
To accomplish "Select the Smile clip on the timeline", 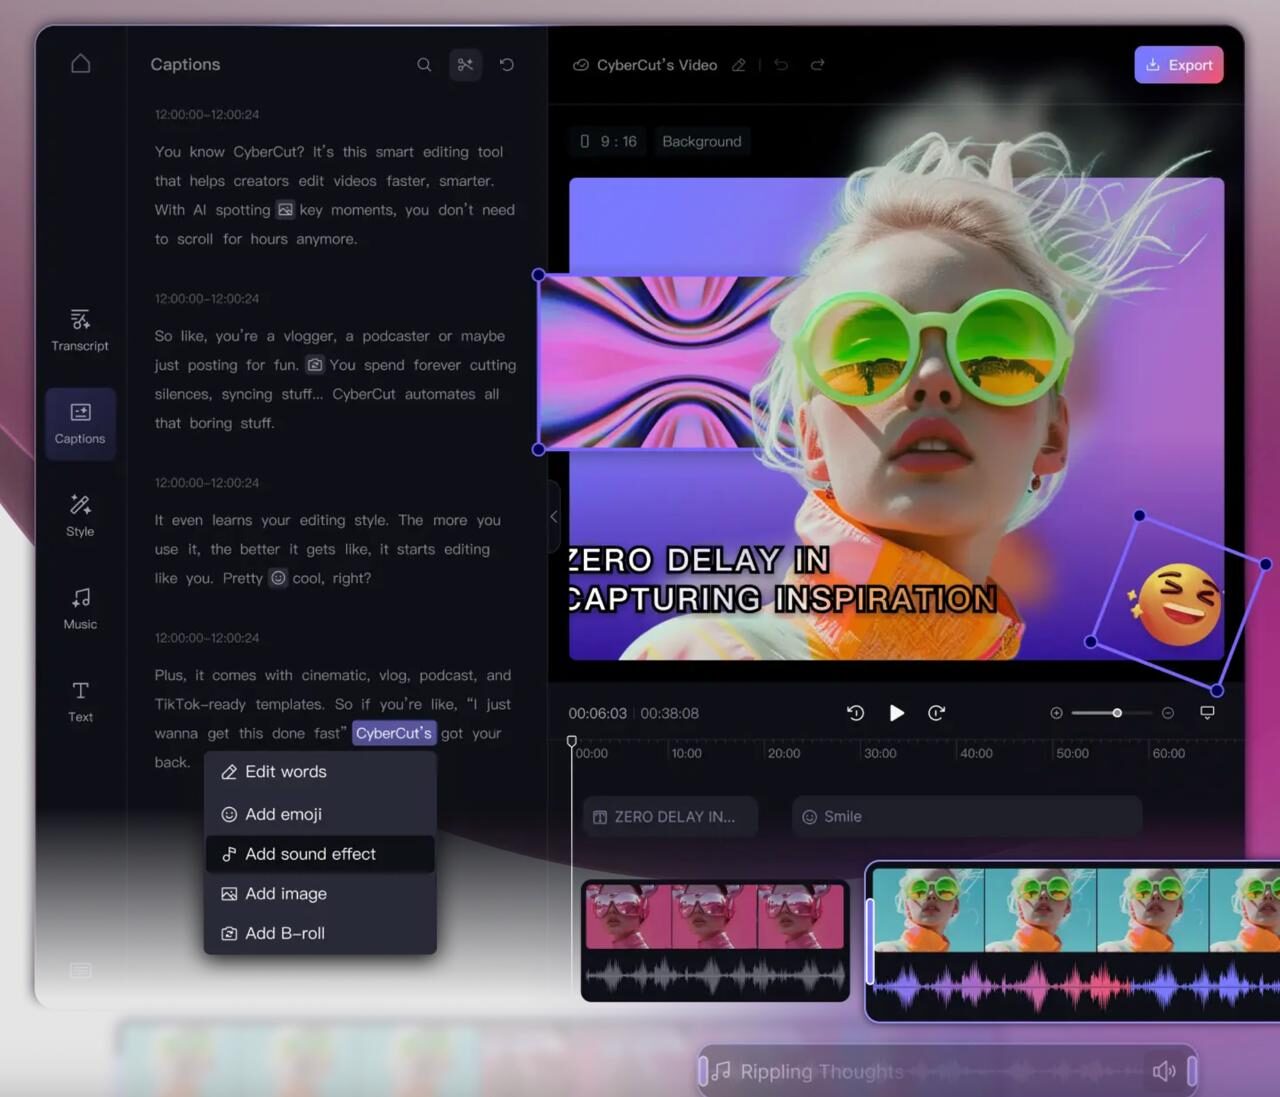I will [965, 816].
